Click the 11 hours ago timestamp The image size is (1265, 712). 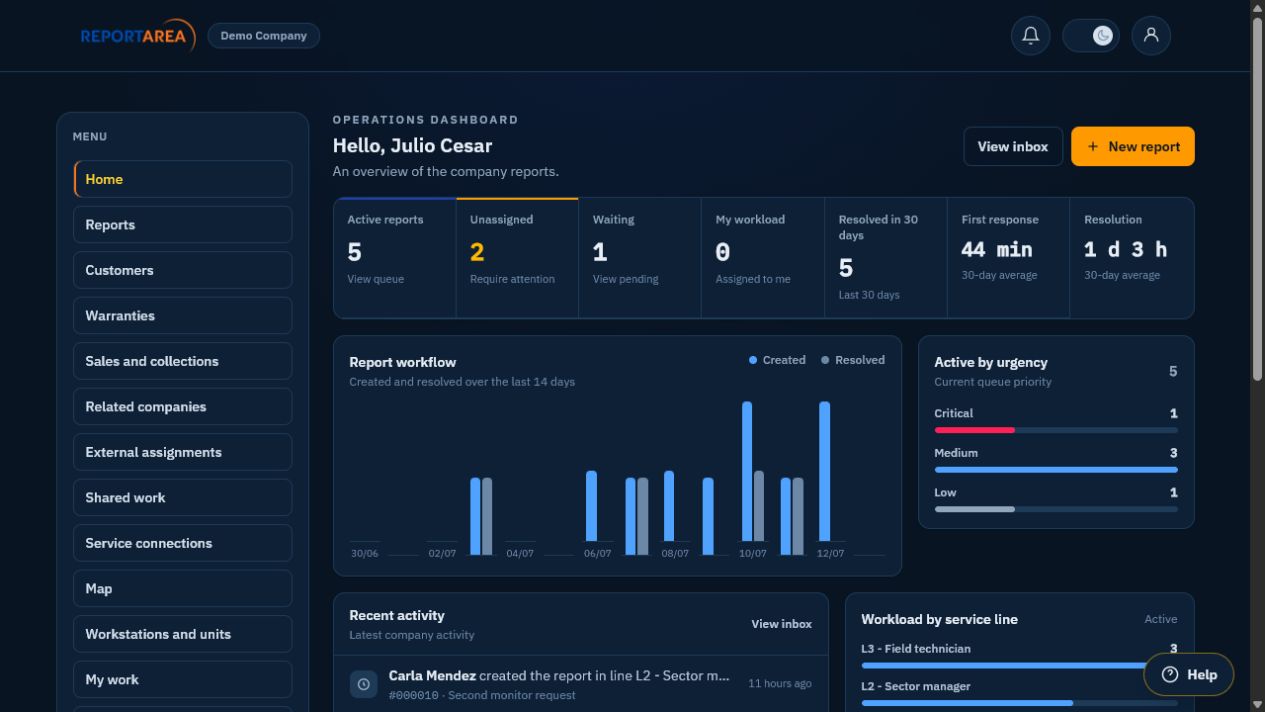(780, 684)
